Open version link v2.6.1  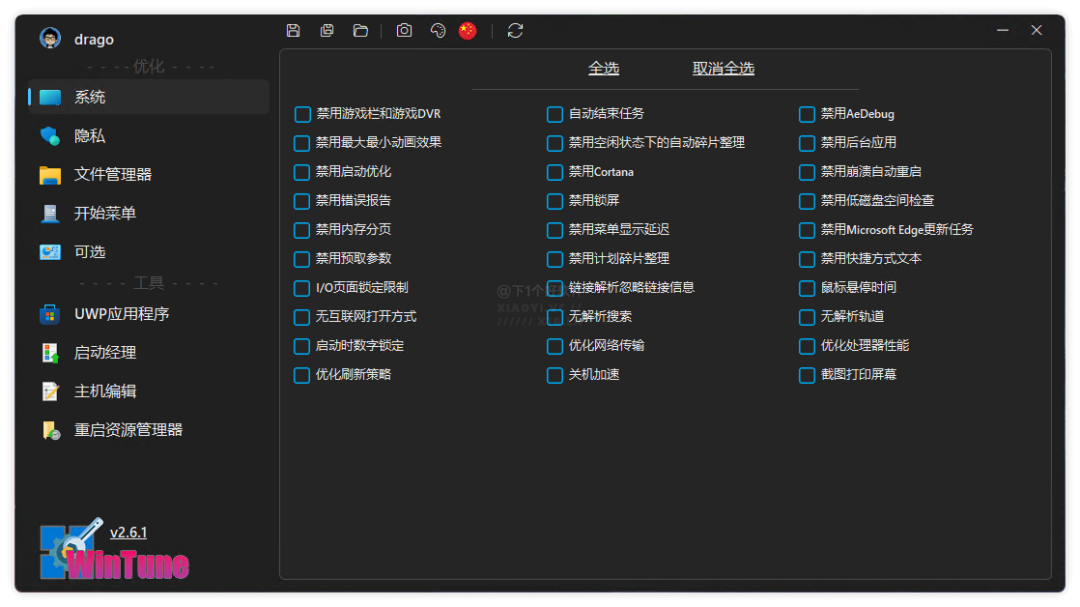coord(128,533)
